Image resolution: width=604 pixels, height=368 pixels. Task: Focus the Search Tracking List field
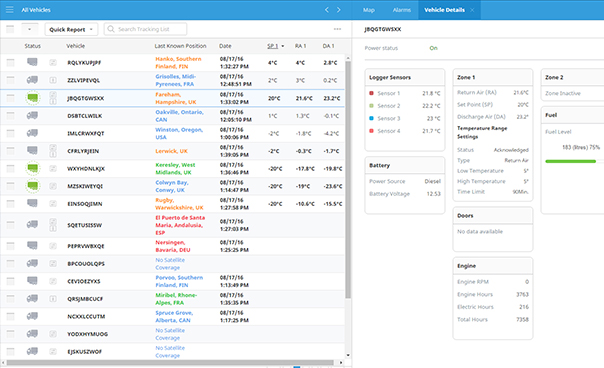pos(145,29)
